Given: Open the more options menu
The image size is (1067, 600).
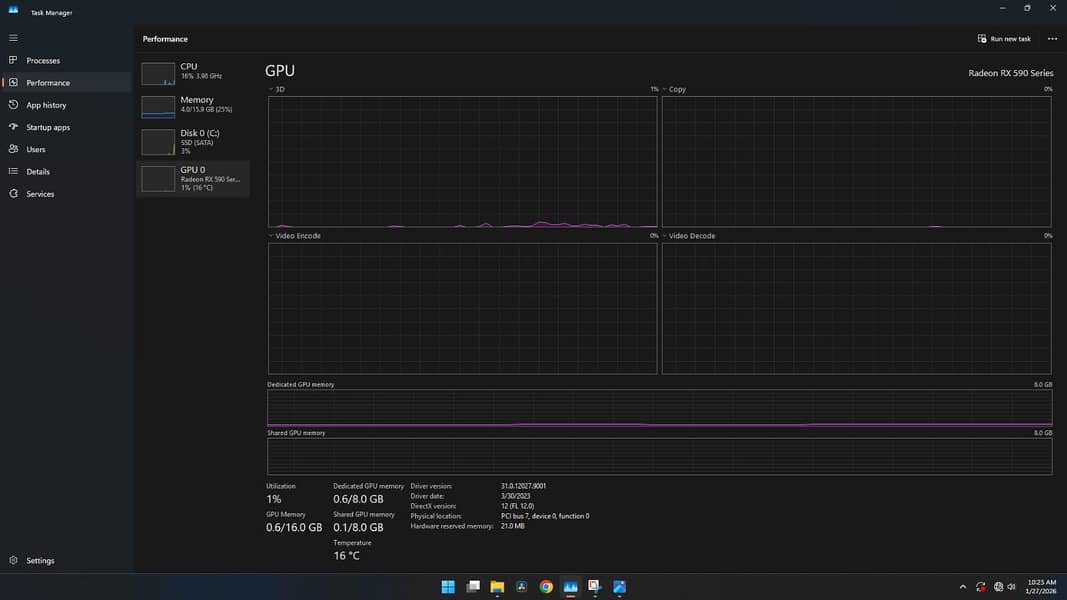Looking at the screenshot, I should 1052,38.
